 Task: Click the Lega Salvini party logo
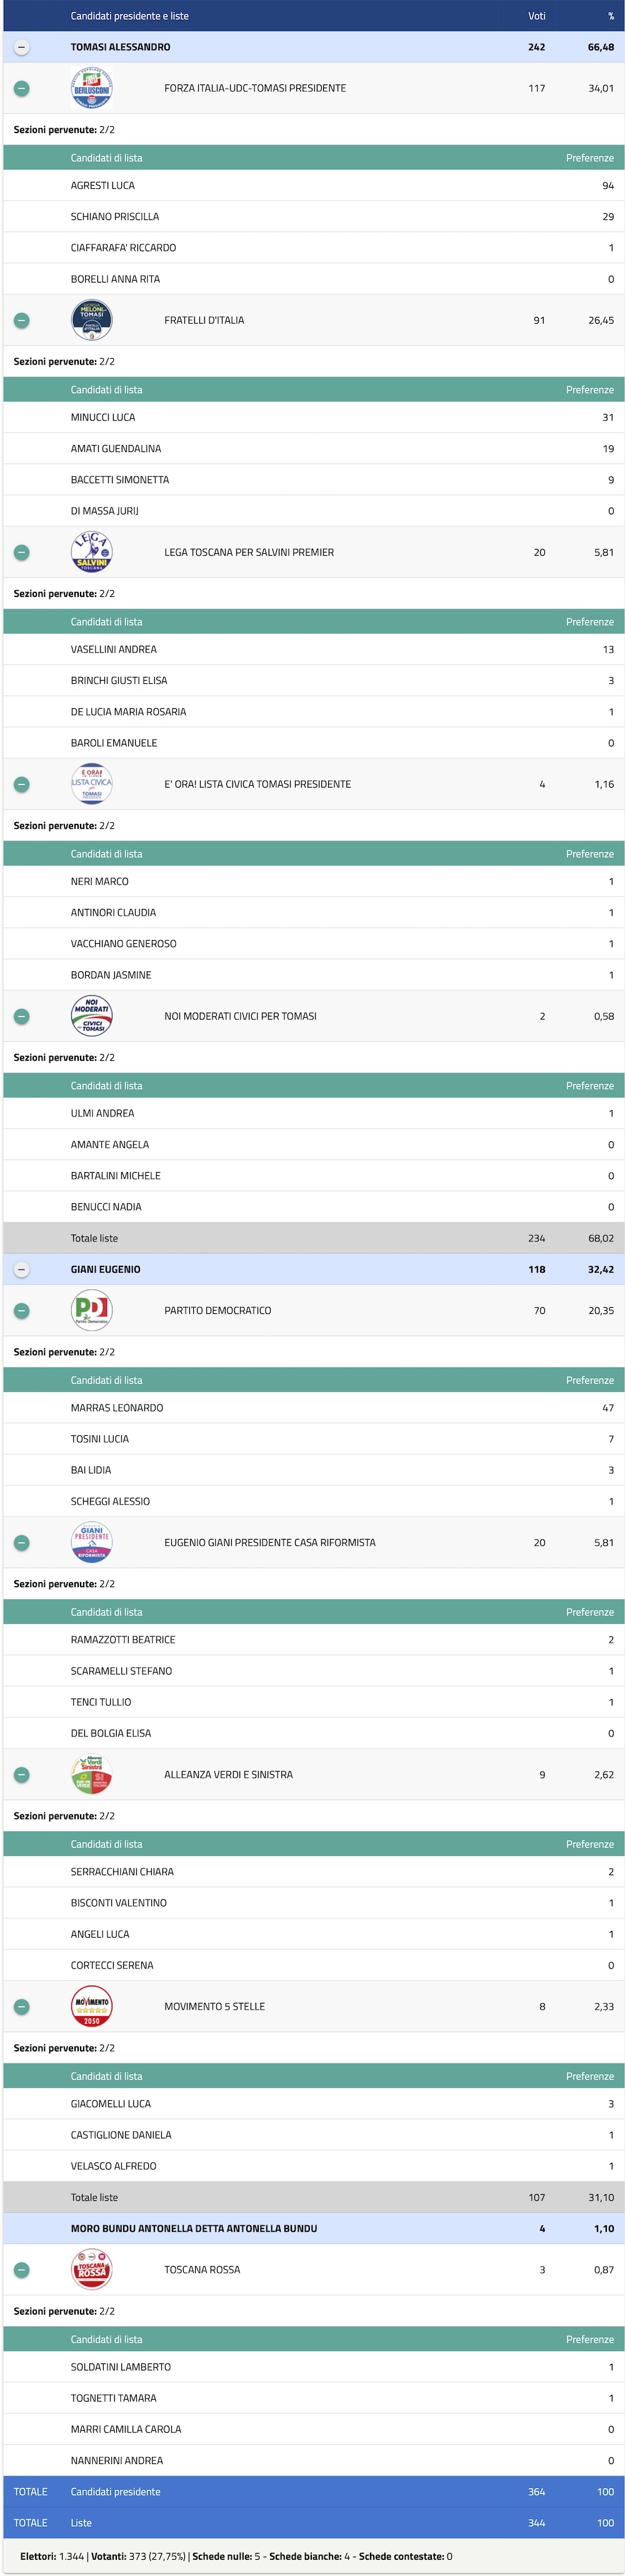point(91,552)
